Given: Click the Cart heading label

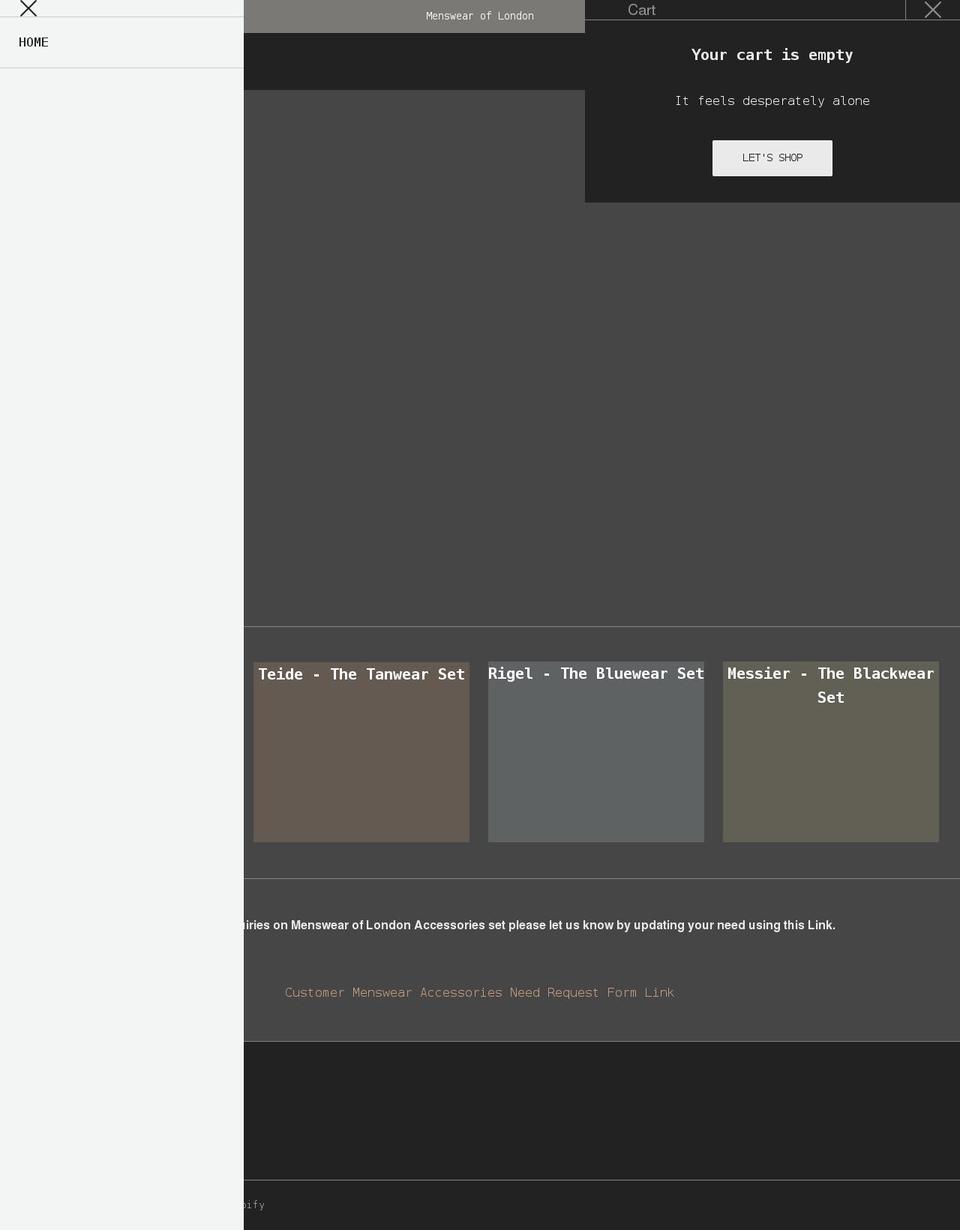Looking at the screenshot, I should tap(641, 10).
